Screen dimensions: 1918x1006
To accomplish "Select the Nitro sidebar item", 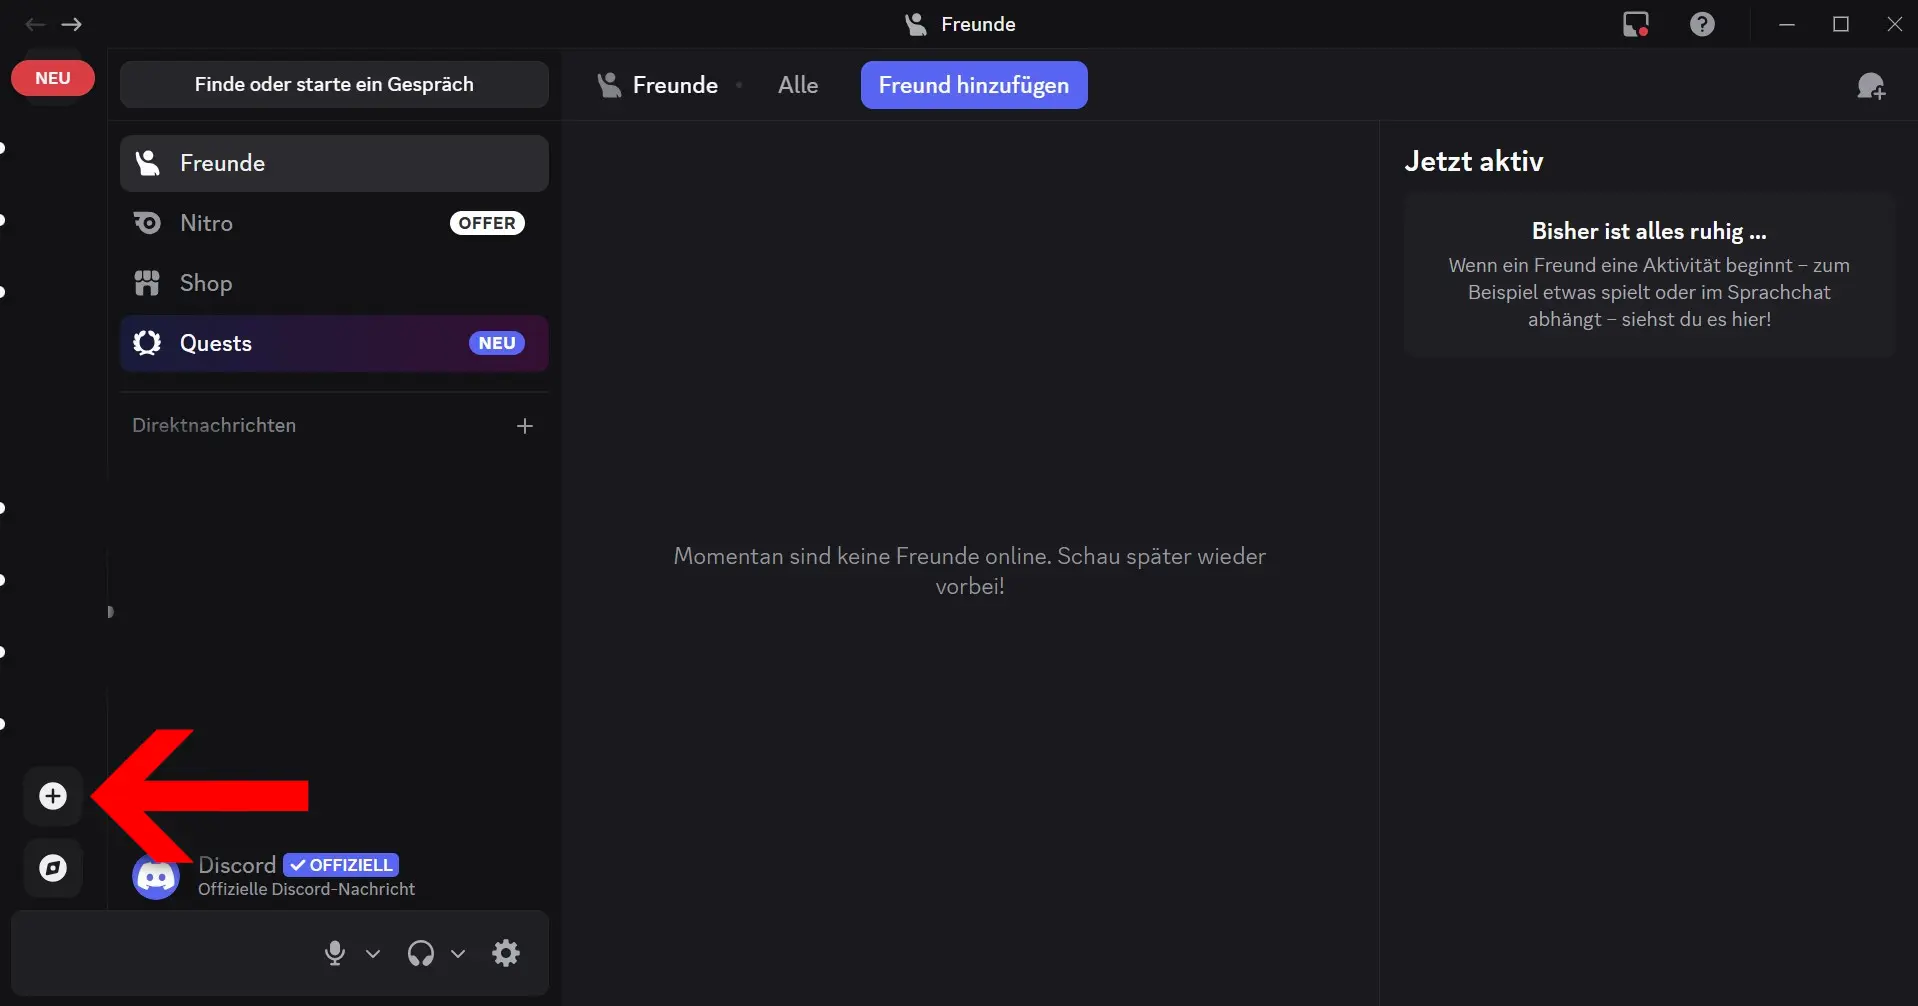I will coord(205,222).
